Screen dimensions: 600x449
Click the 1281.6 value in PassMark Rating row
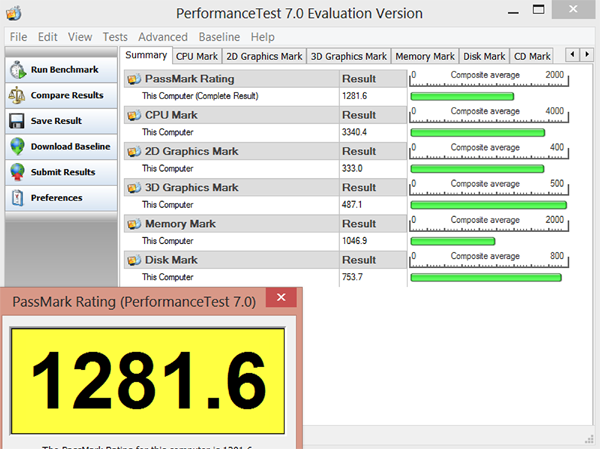click(x=354, y=96)
